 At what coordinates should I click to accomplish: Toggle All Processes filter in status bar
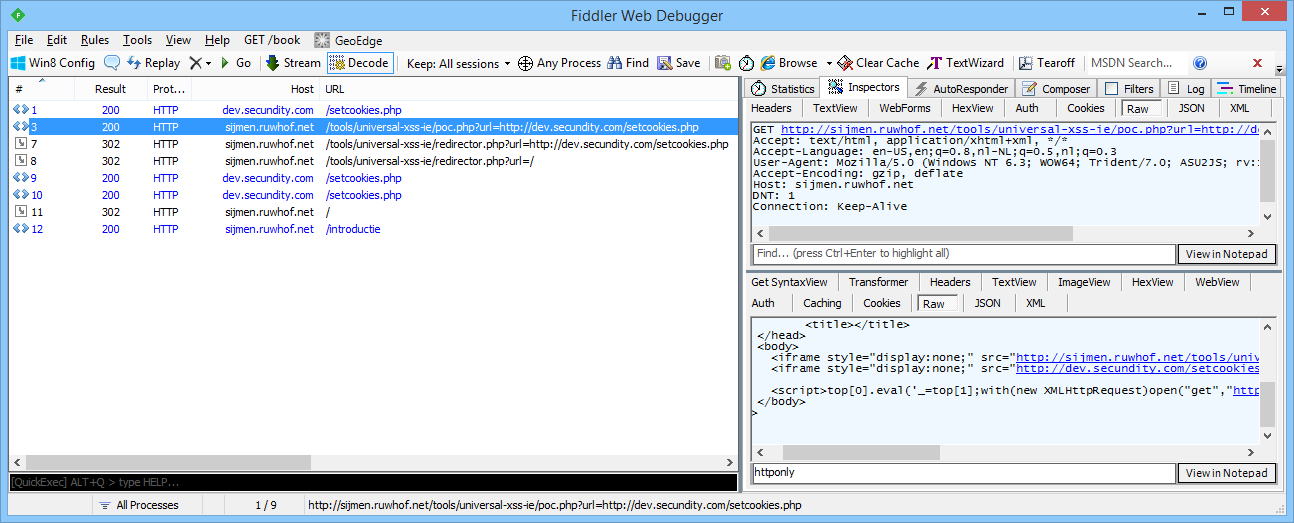pyautogui.click(x=138, y=505)
